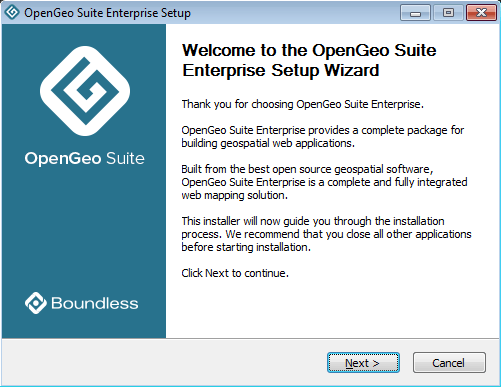
Task: Click the 'complete package for building geospatial' paragraph
Action: point(322,136)
